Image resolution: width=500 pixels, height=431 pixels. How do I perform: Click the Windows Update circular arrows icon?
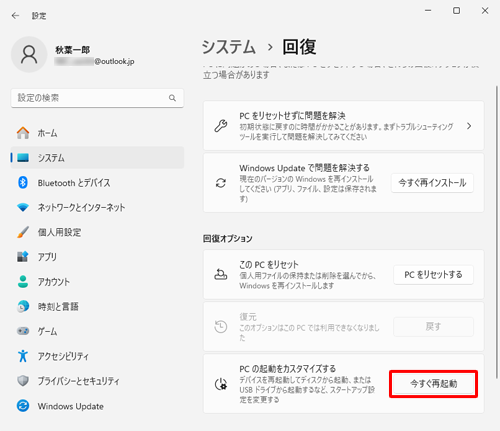(x=23, y=406)
